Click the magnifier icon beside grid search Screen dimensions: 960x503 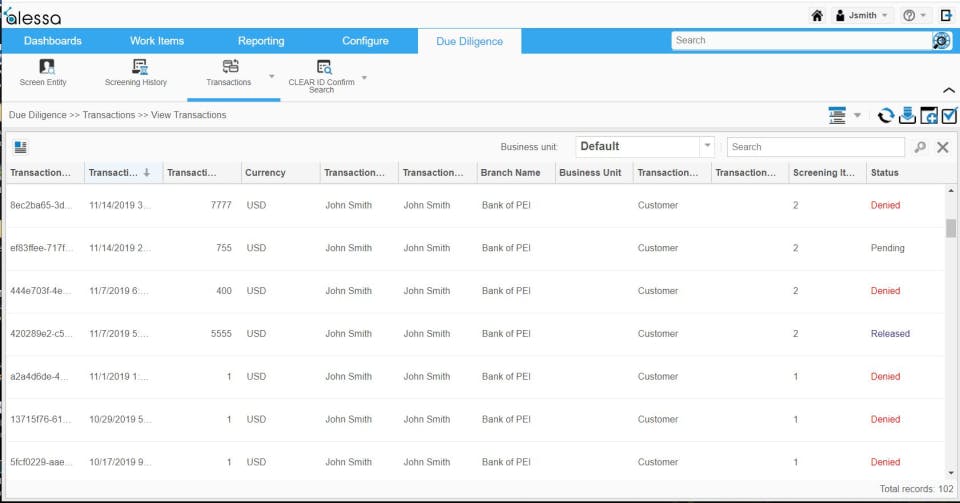click(920, 147)
